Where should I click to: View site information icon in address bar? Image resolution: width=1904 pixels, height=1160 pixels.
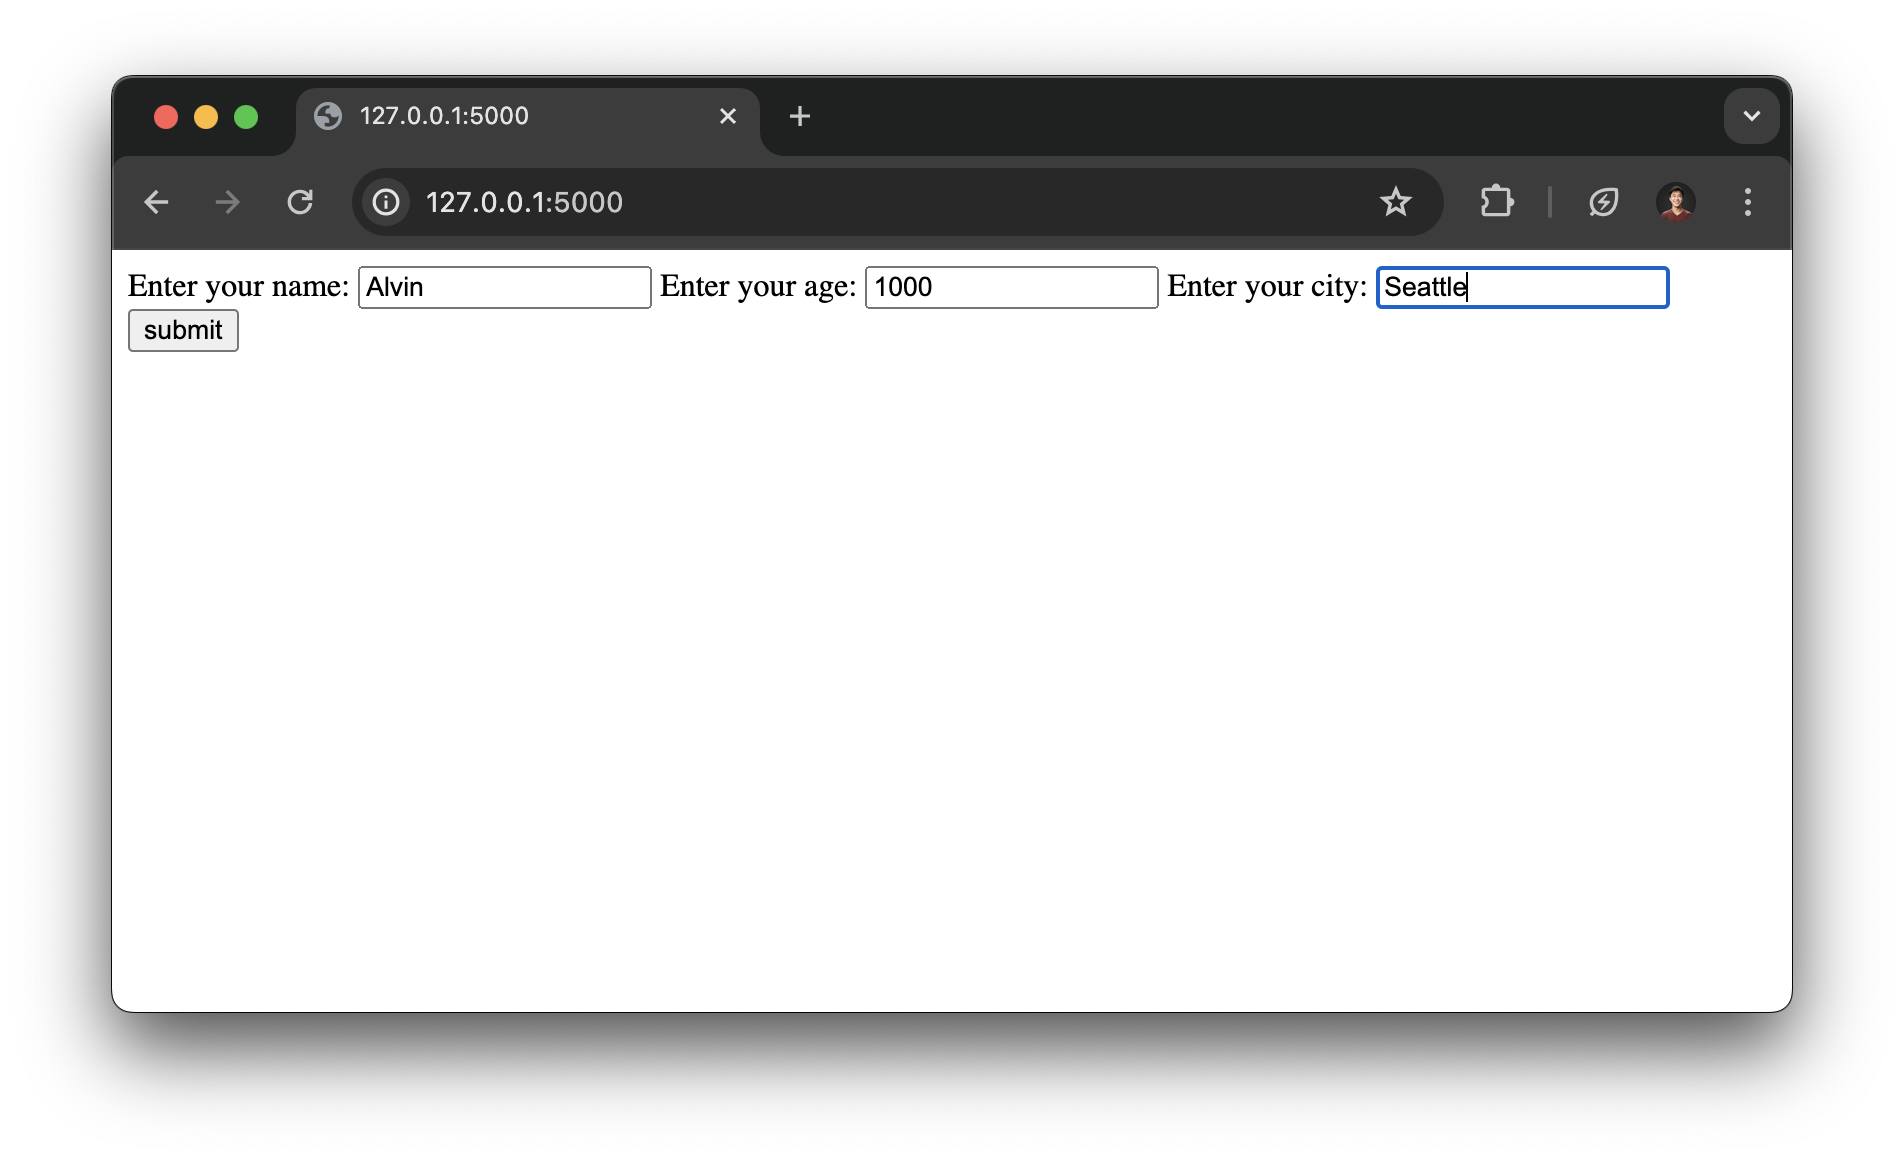click(386, 202)
